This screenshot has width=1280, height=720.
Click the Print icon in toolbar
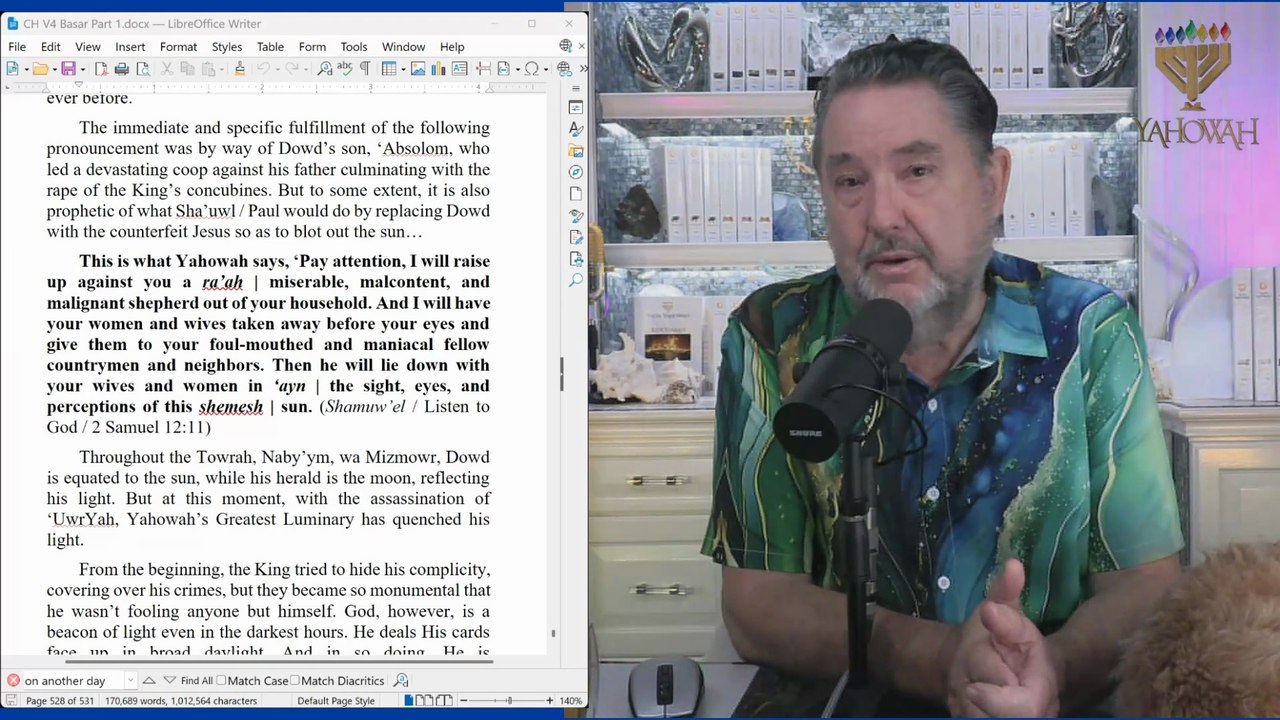(121, 69)
